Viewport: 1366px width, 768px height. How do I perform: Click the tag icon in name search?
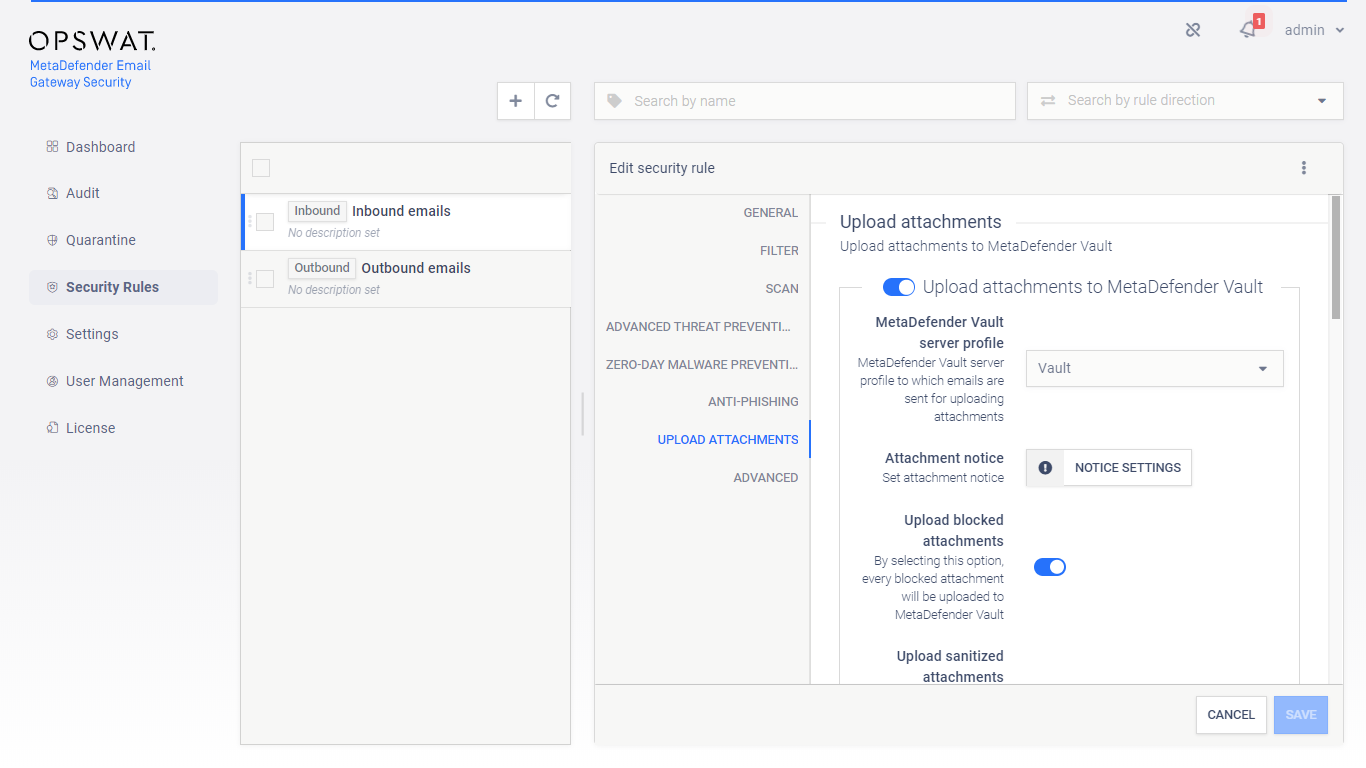614,101
